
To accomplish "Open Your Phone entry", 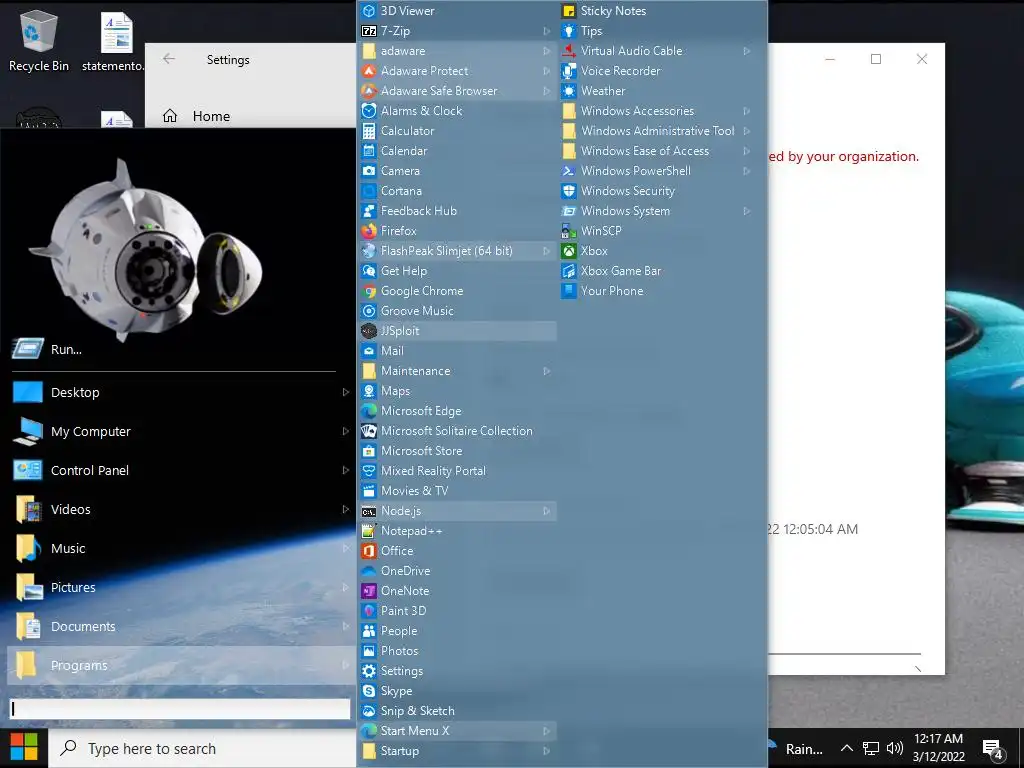I will point(656,291).
